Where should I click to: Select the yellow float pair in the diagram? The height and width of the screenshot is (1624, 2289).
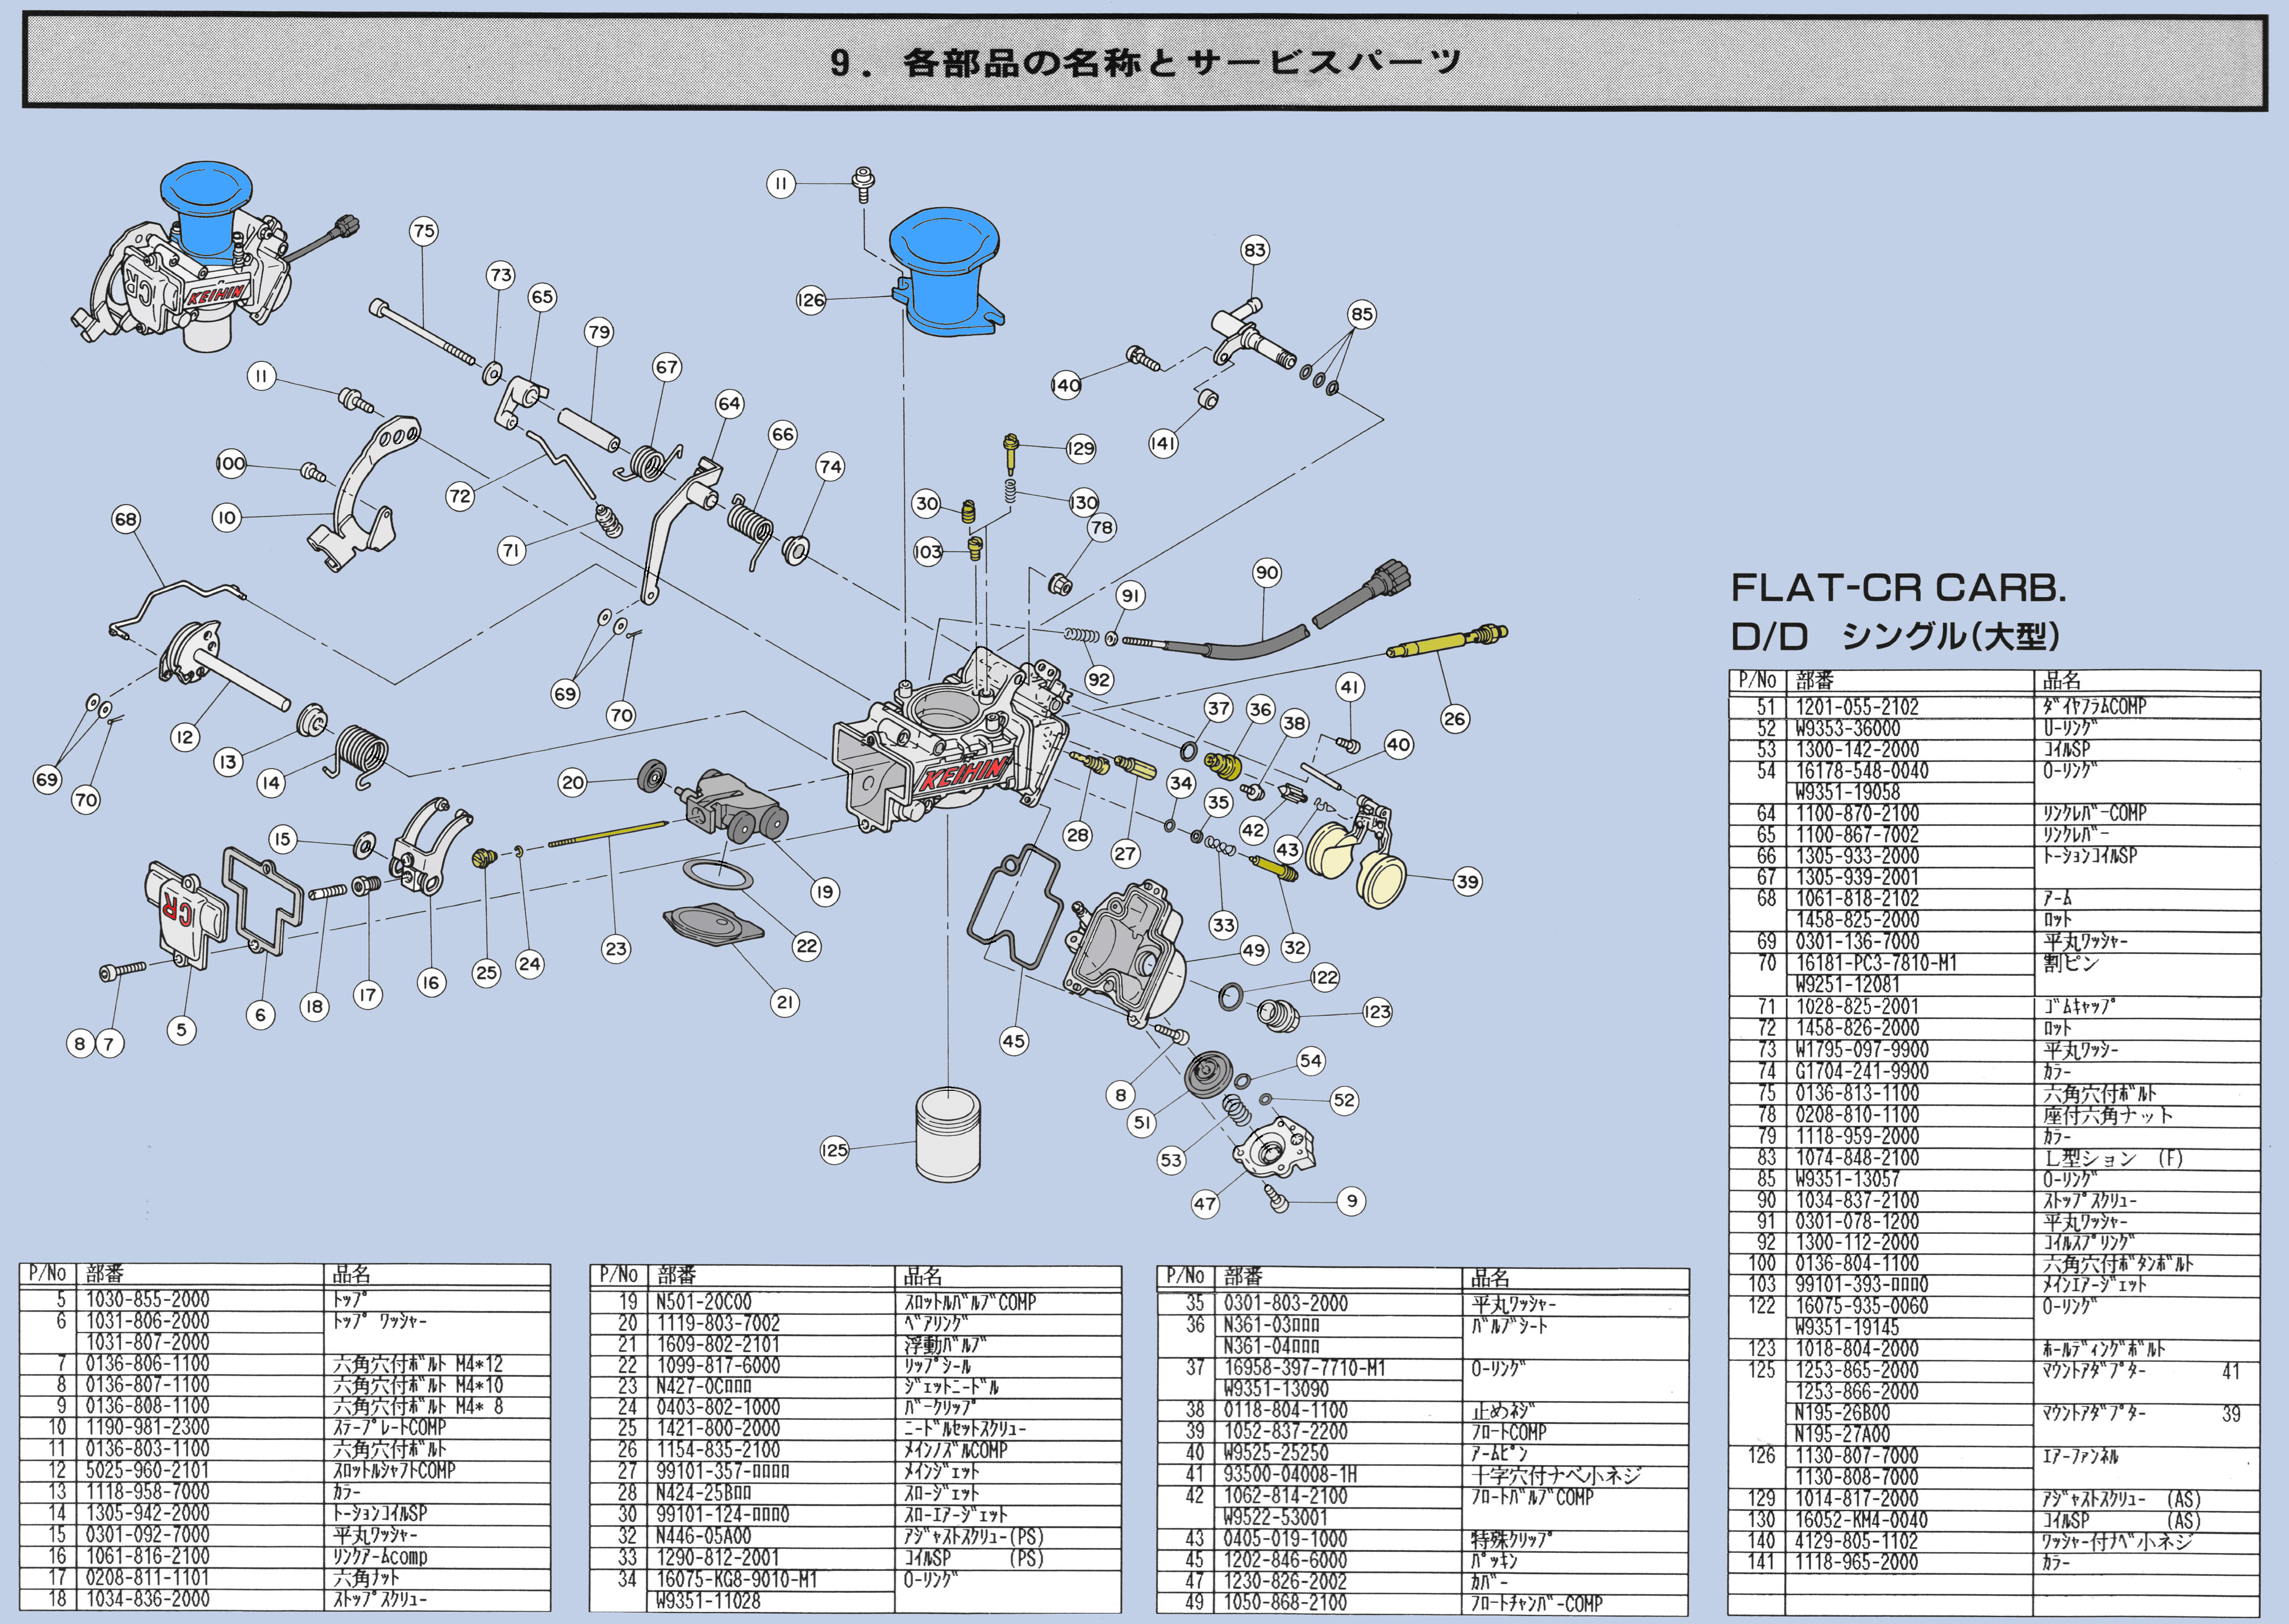pyautogui.click(x=1355, y=864)
